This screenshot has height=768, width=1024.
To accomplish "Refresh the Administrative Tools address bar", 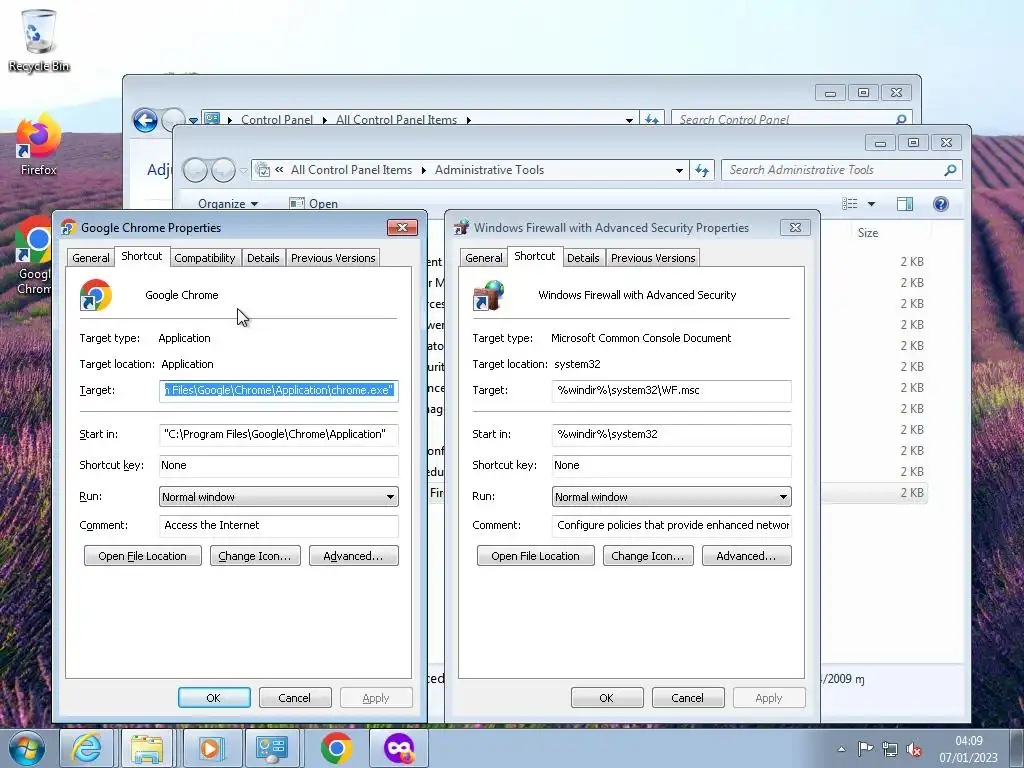I will (701, 170).
